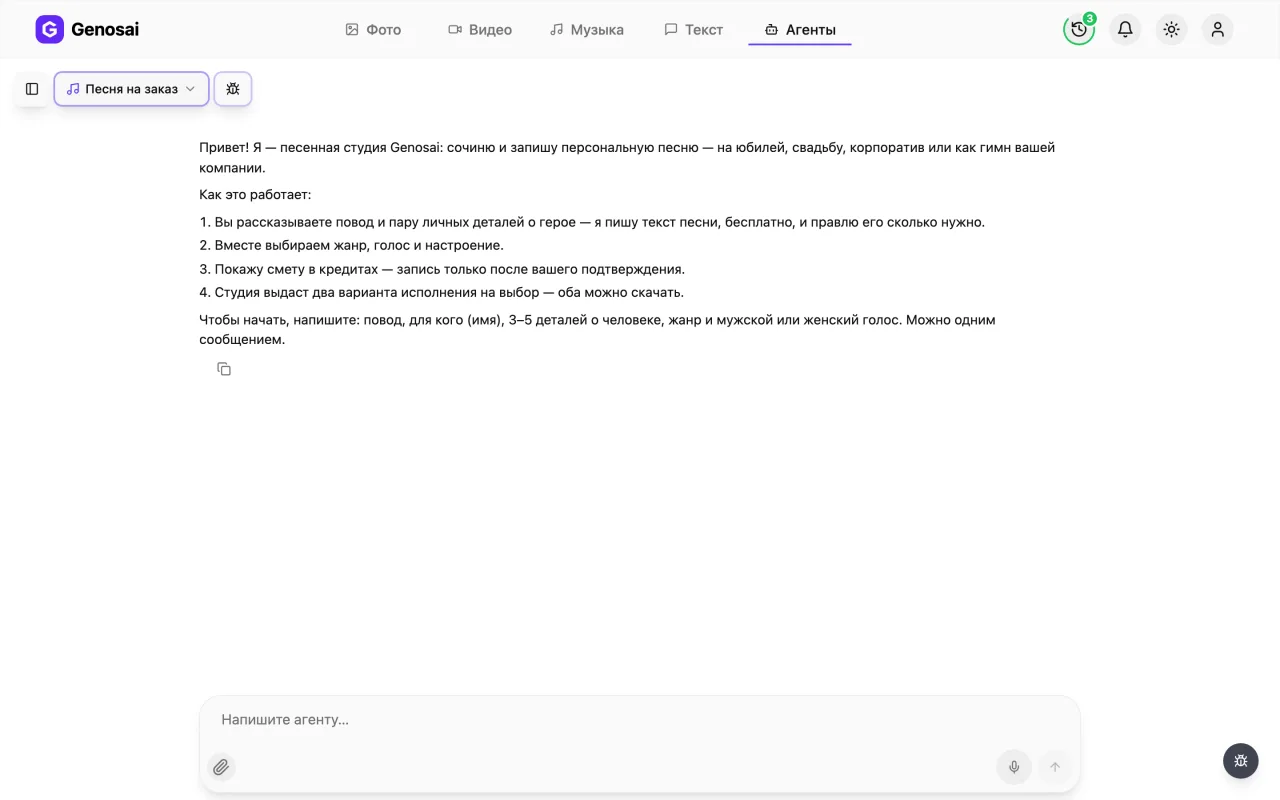Focus the Напишите агенту message field
The height and width of the screenshot is (800, 1280).
click(x=640, y=720)
